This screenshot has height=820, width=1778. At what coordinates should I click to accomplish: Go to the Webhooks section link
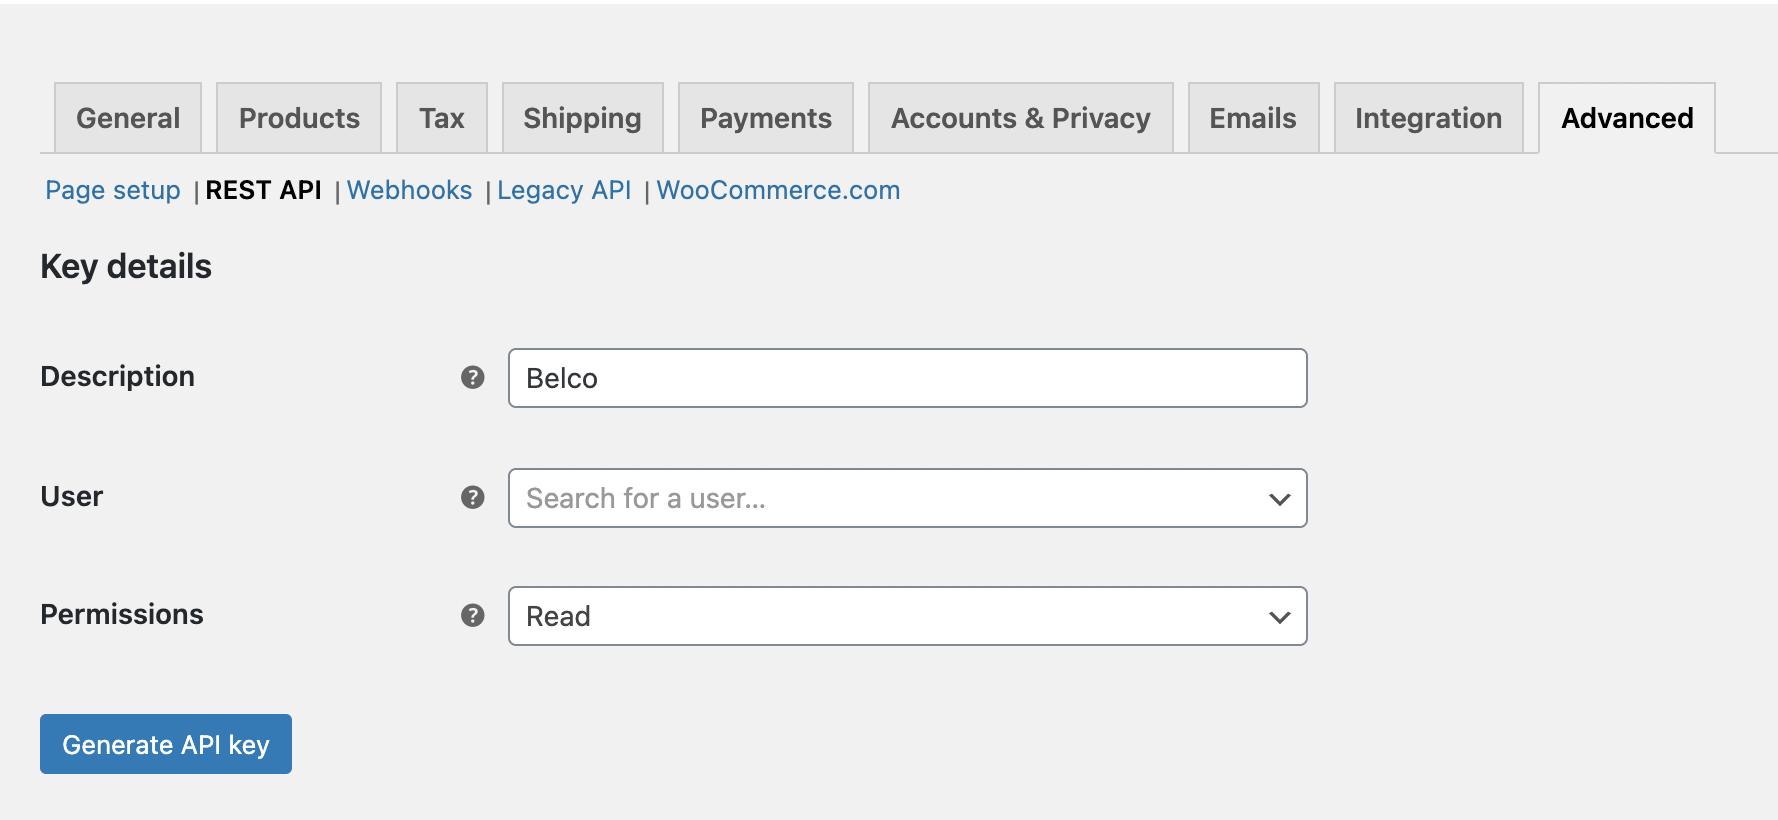pos(410,190)
